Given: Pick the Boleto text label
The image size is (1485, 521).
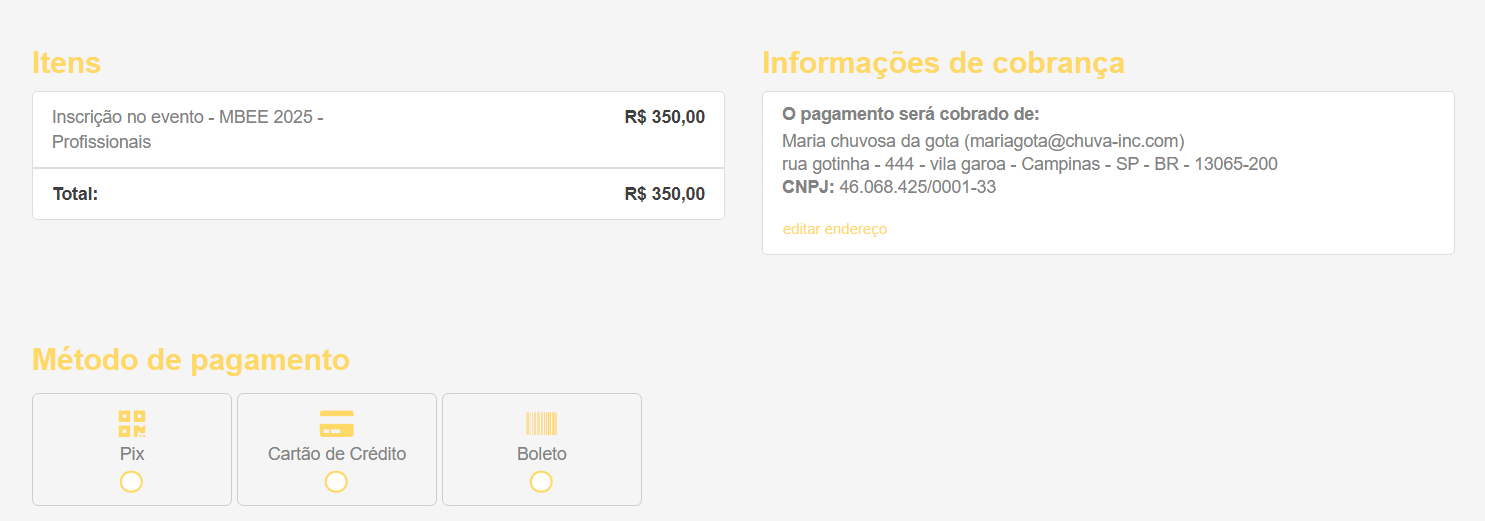Looking at the screenshot, I should click(542, 454).
